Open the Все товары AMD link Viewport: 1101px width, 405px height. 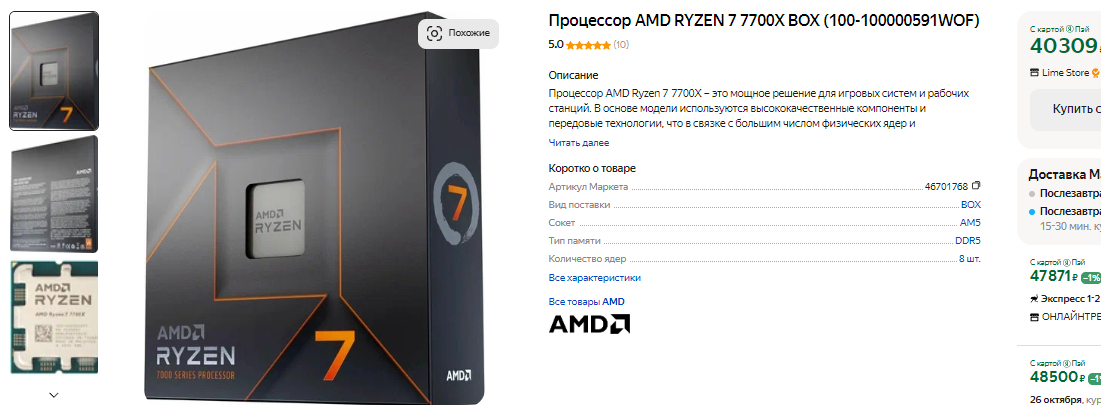(x=586, y=301)
